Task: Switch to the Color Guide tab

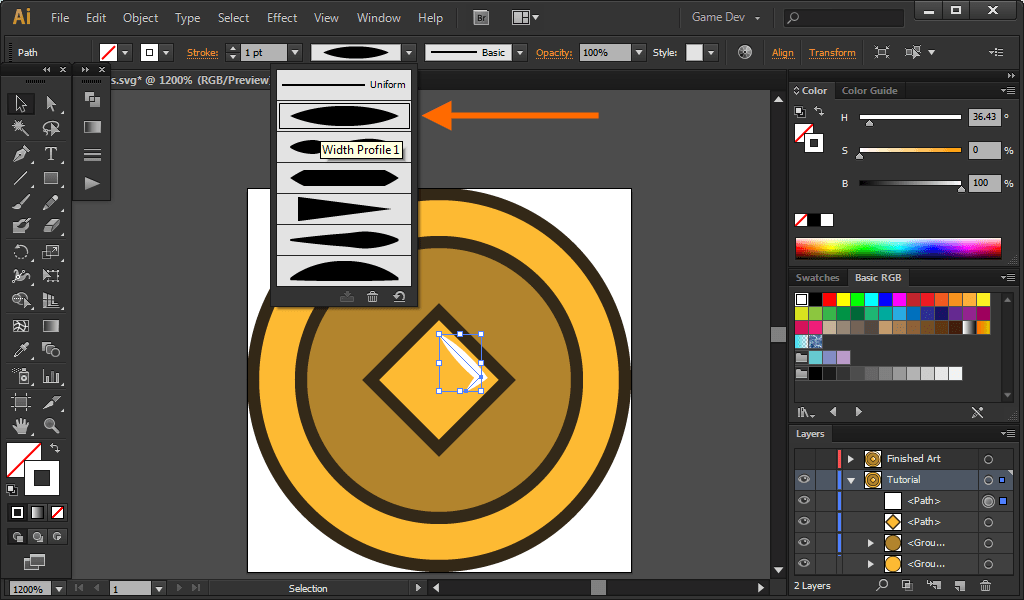Action: click(x=869, y=90)
